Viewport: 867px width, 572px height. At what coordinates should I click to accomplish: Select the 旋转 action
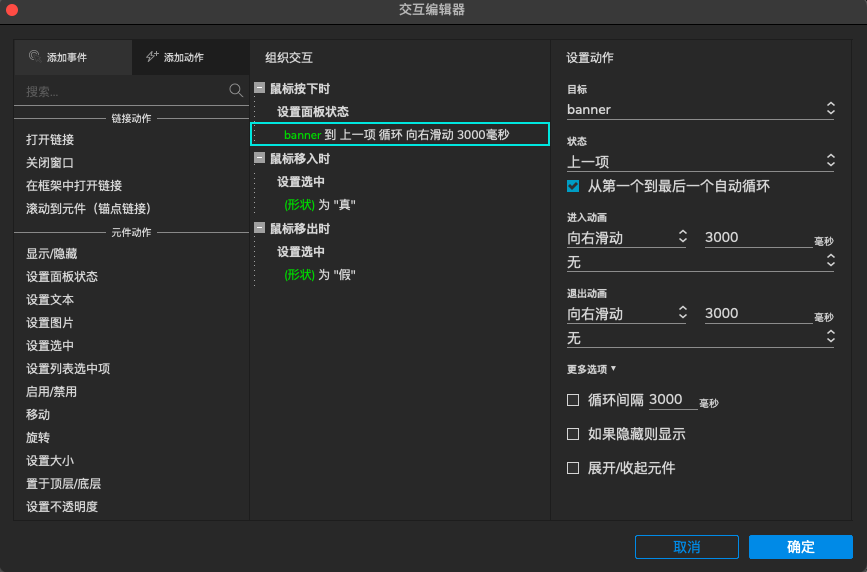pyautogui.click(x=38, y=438)
